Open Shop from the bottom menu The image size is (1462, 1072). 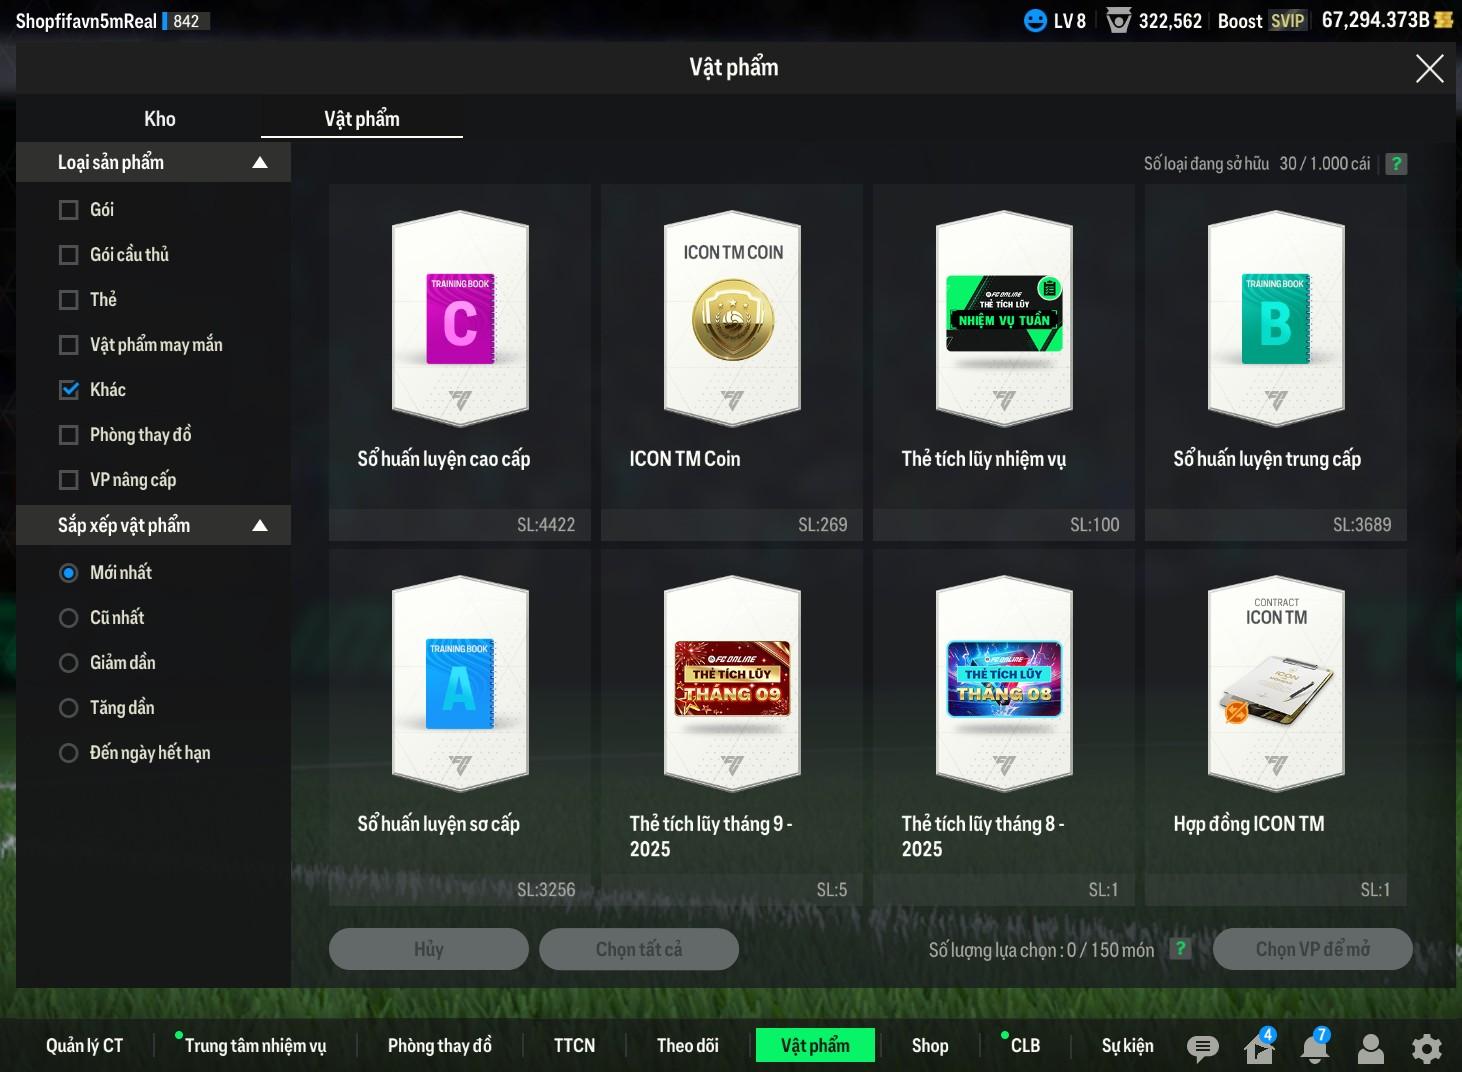(x=929, y=1046)
